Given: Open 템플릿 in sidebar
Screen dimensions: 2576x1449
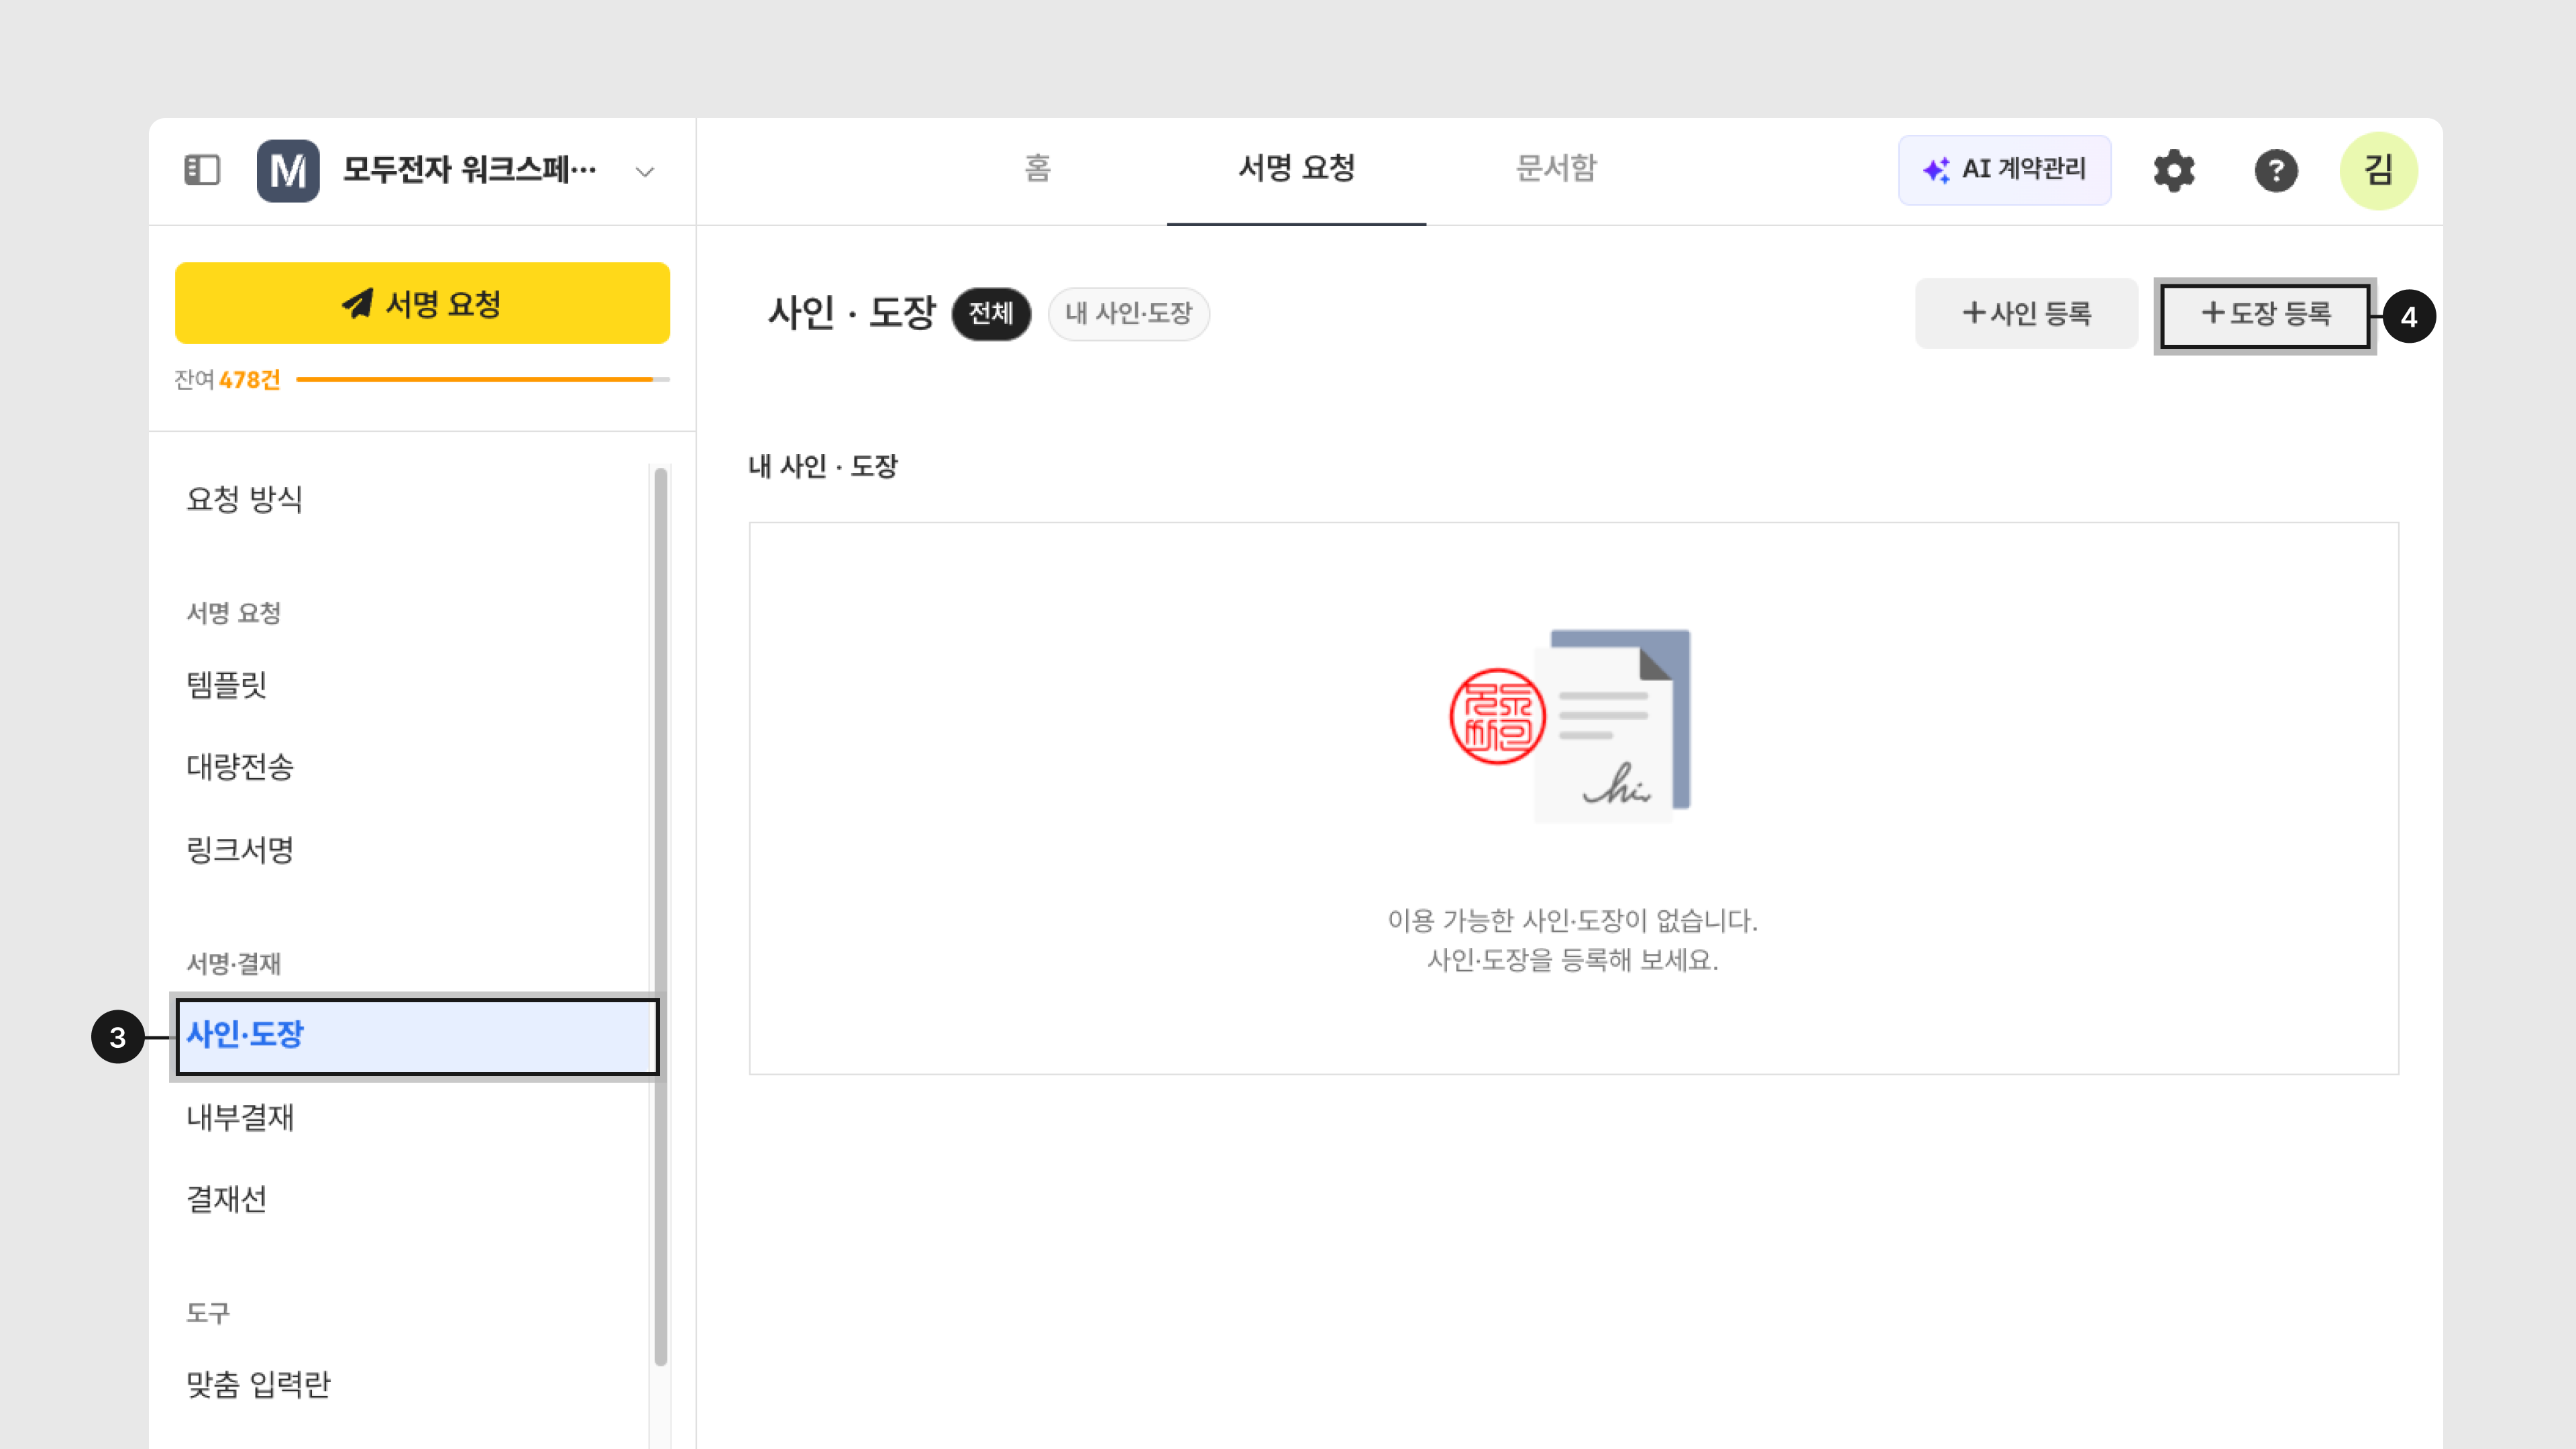Looking at the screenshot, I should tap(227, 684).
